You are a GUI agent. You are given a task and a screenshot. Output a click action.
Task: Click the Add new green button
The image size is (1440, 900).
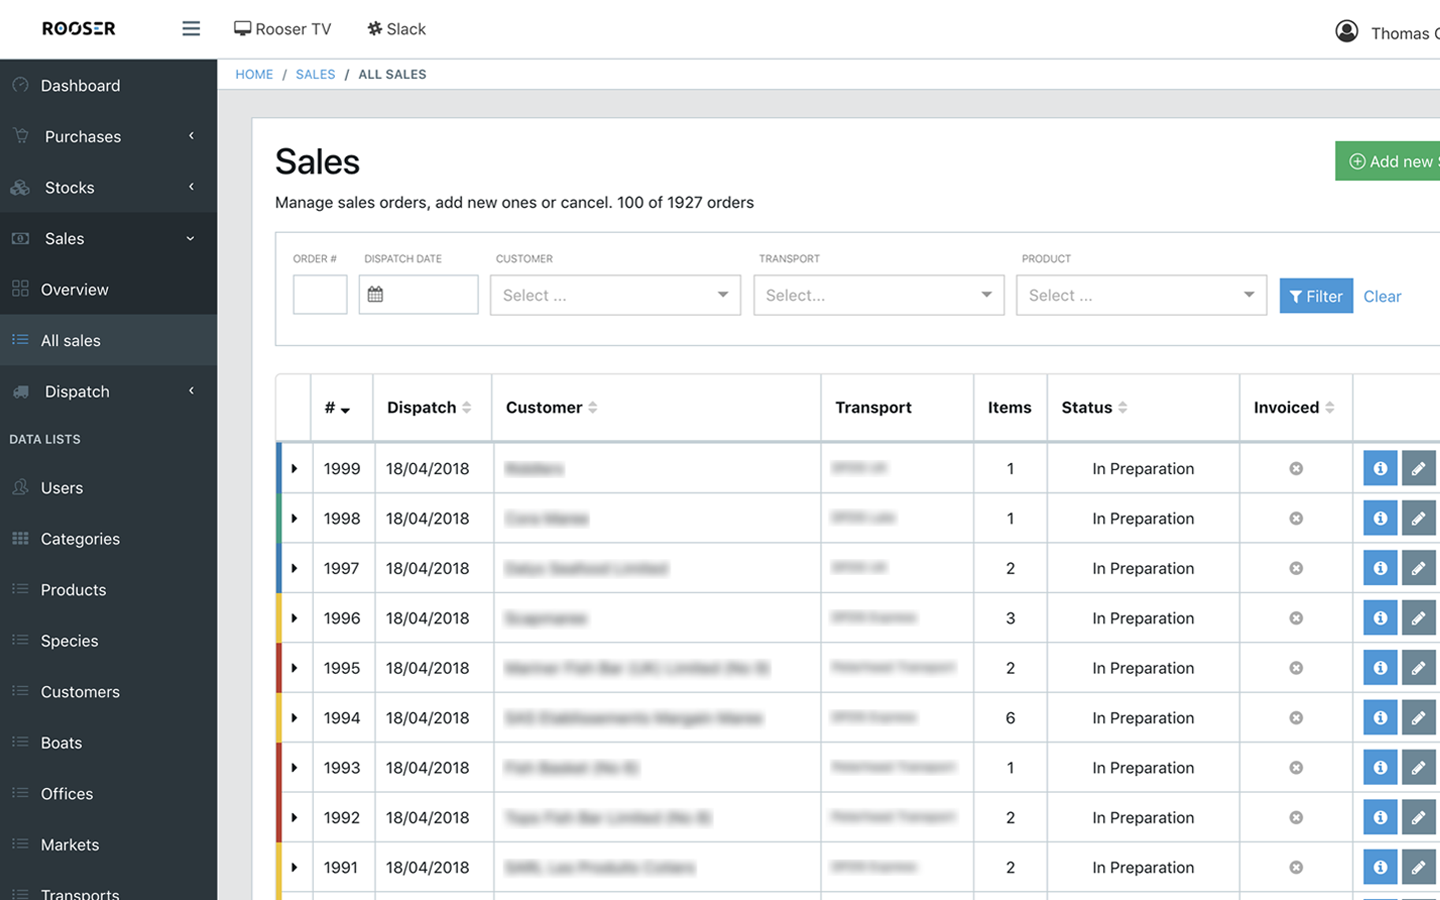coord(1388,161)
